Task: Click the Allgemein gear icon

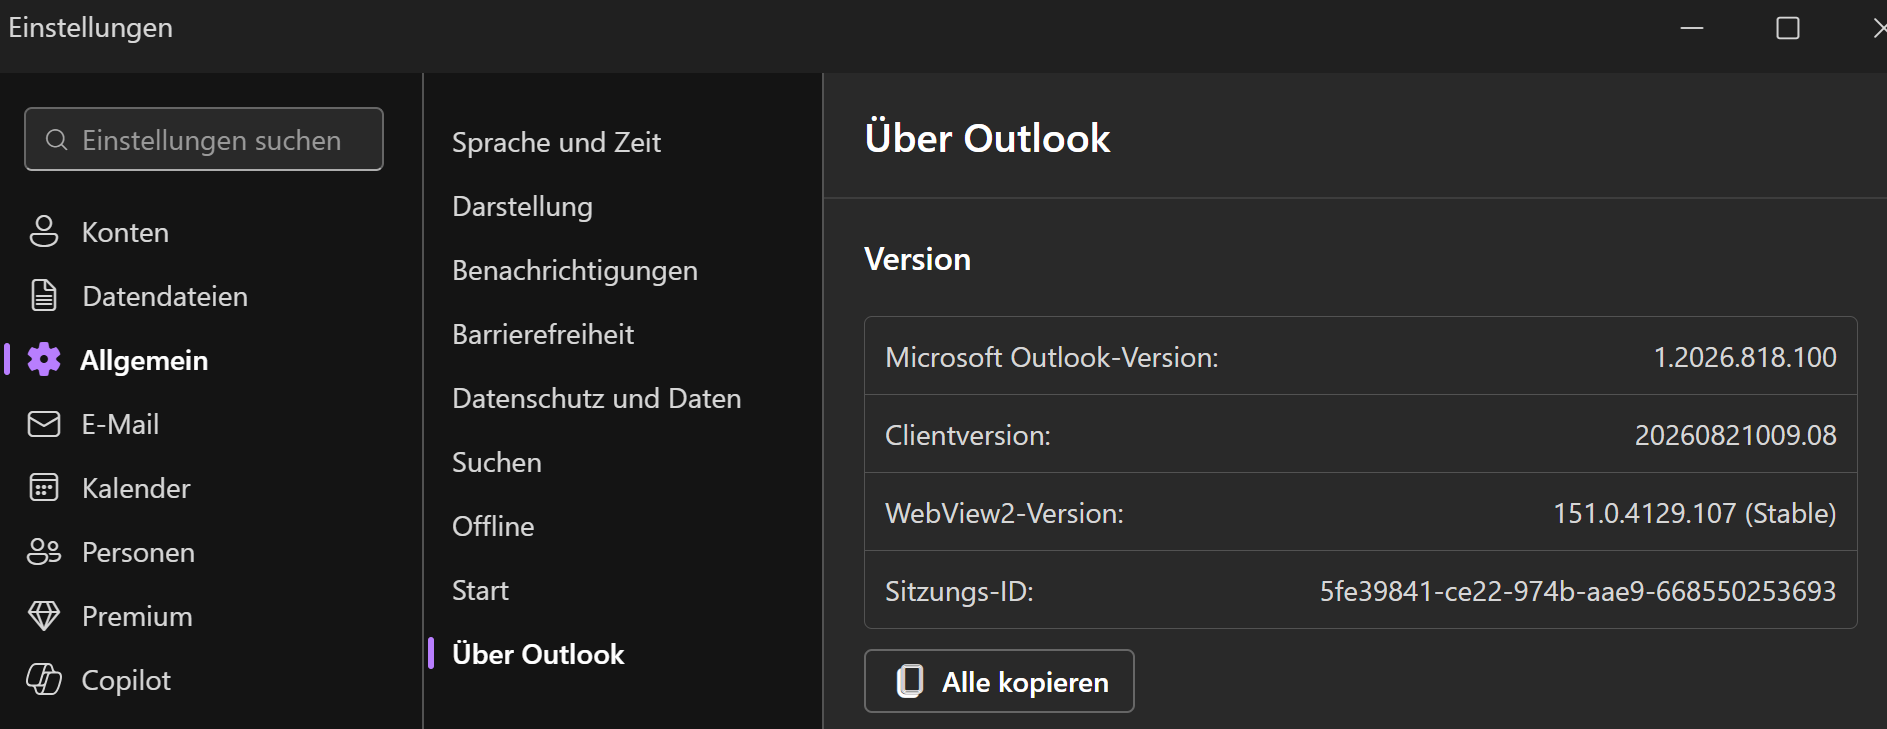Action: click(44, 359)
